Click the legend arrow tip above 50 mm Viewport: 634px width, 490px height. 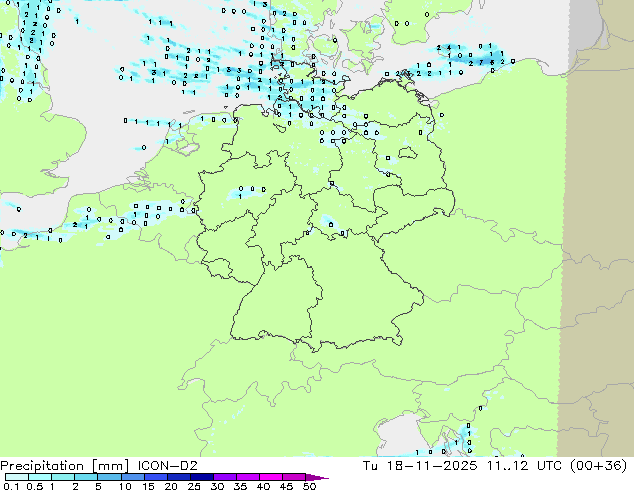[x=317, y=477]
